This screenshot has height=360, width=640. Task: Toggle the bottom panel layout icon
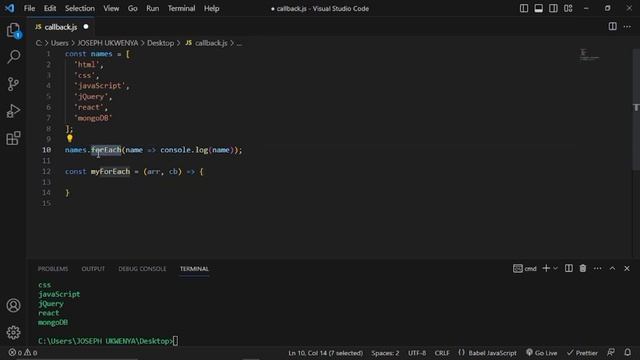[x=538, y=8]
